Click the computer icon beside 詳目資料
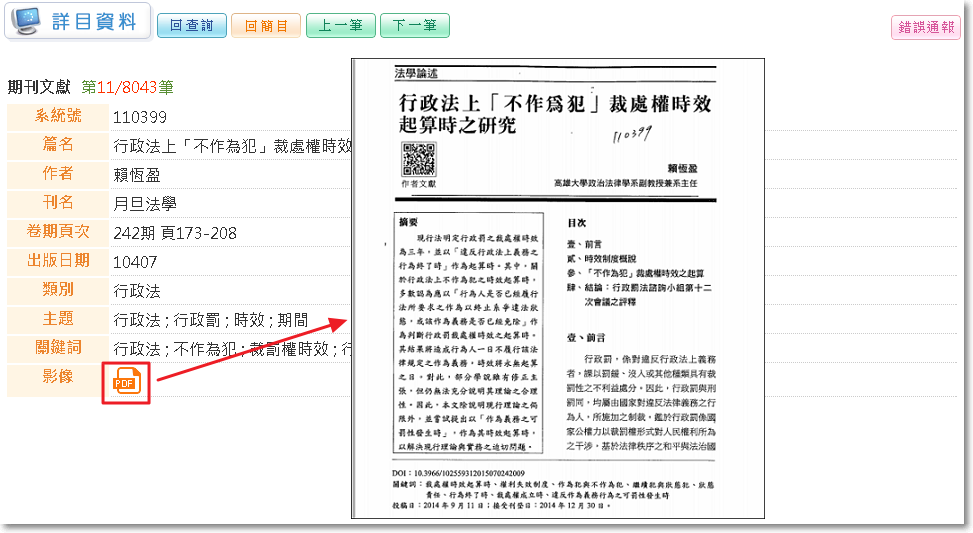Screen dimensions: 973x533 coord(27,20)
